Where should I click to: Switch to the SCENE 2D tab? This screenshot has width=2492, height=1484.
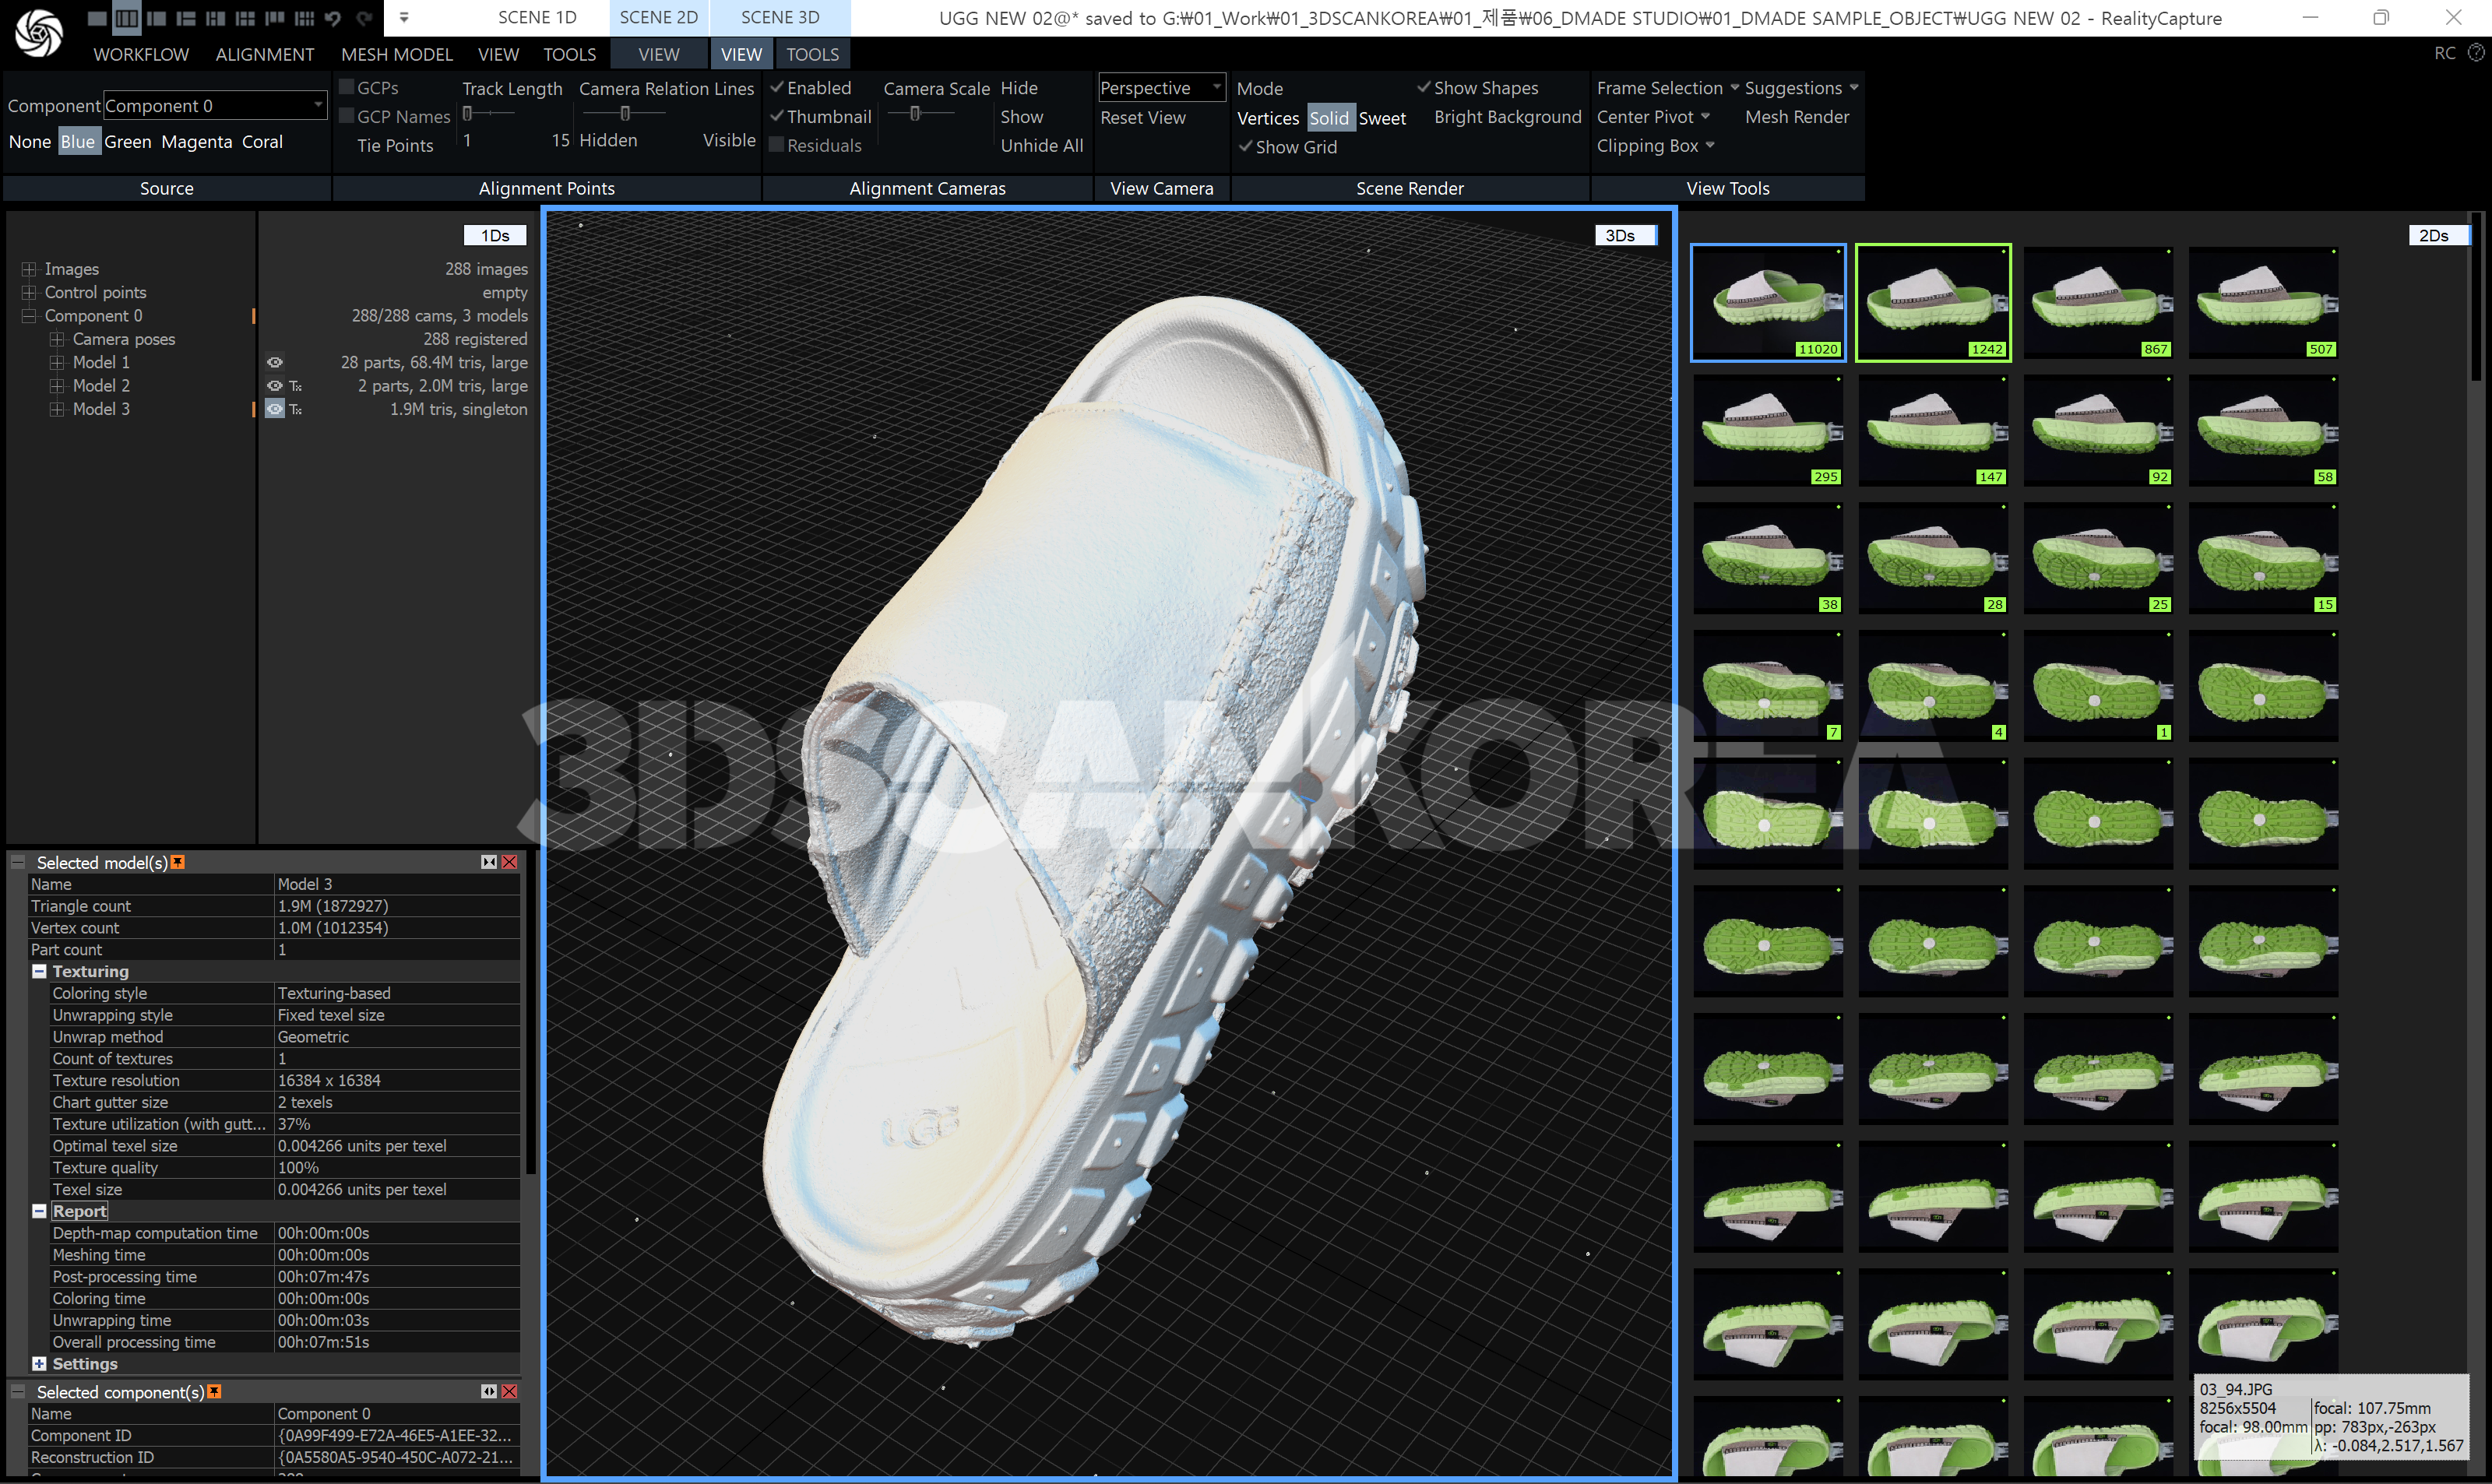658,17
